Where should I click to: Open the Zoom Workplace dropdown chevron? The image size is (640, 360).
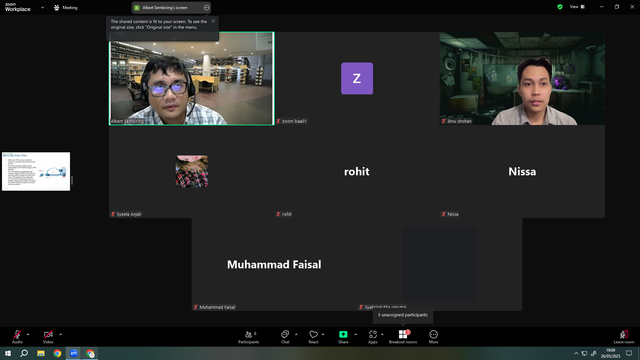click(x=42, y=7)
